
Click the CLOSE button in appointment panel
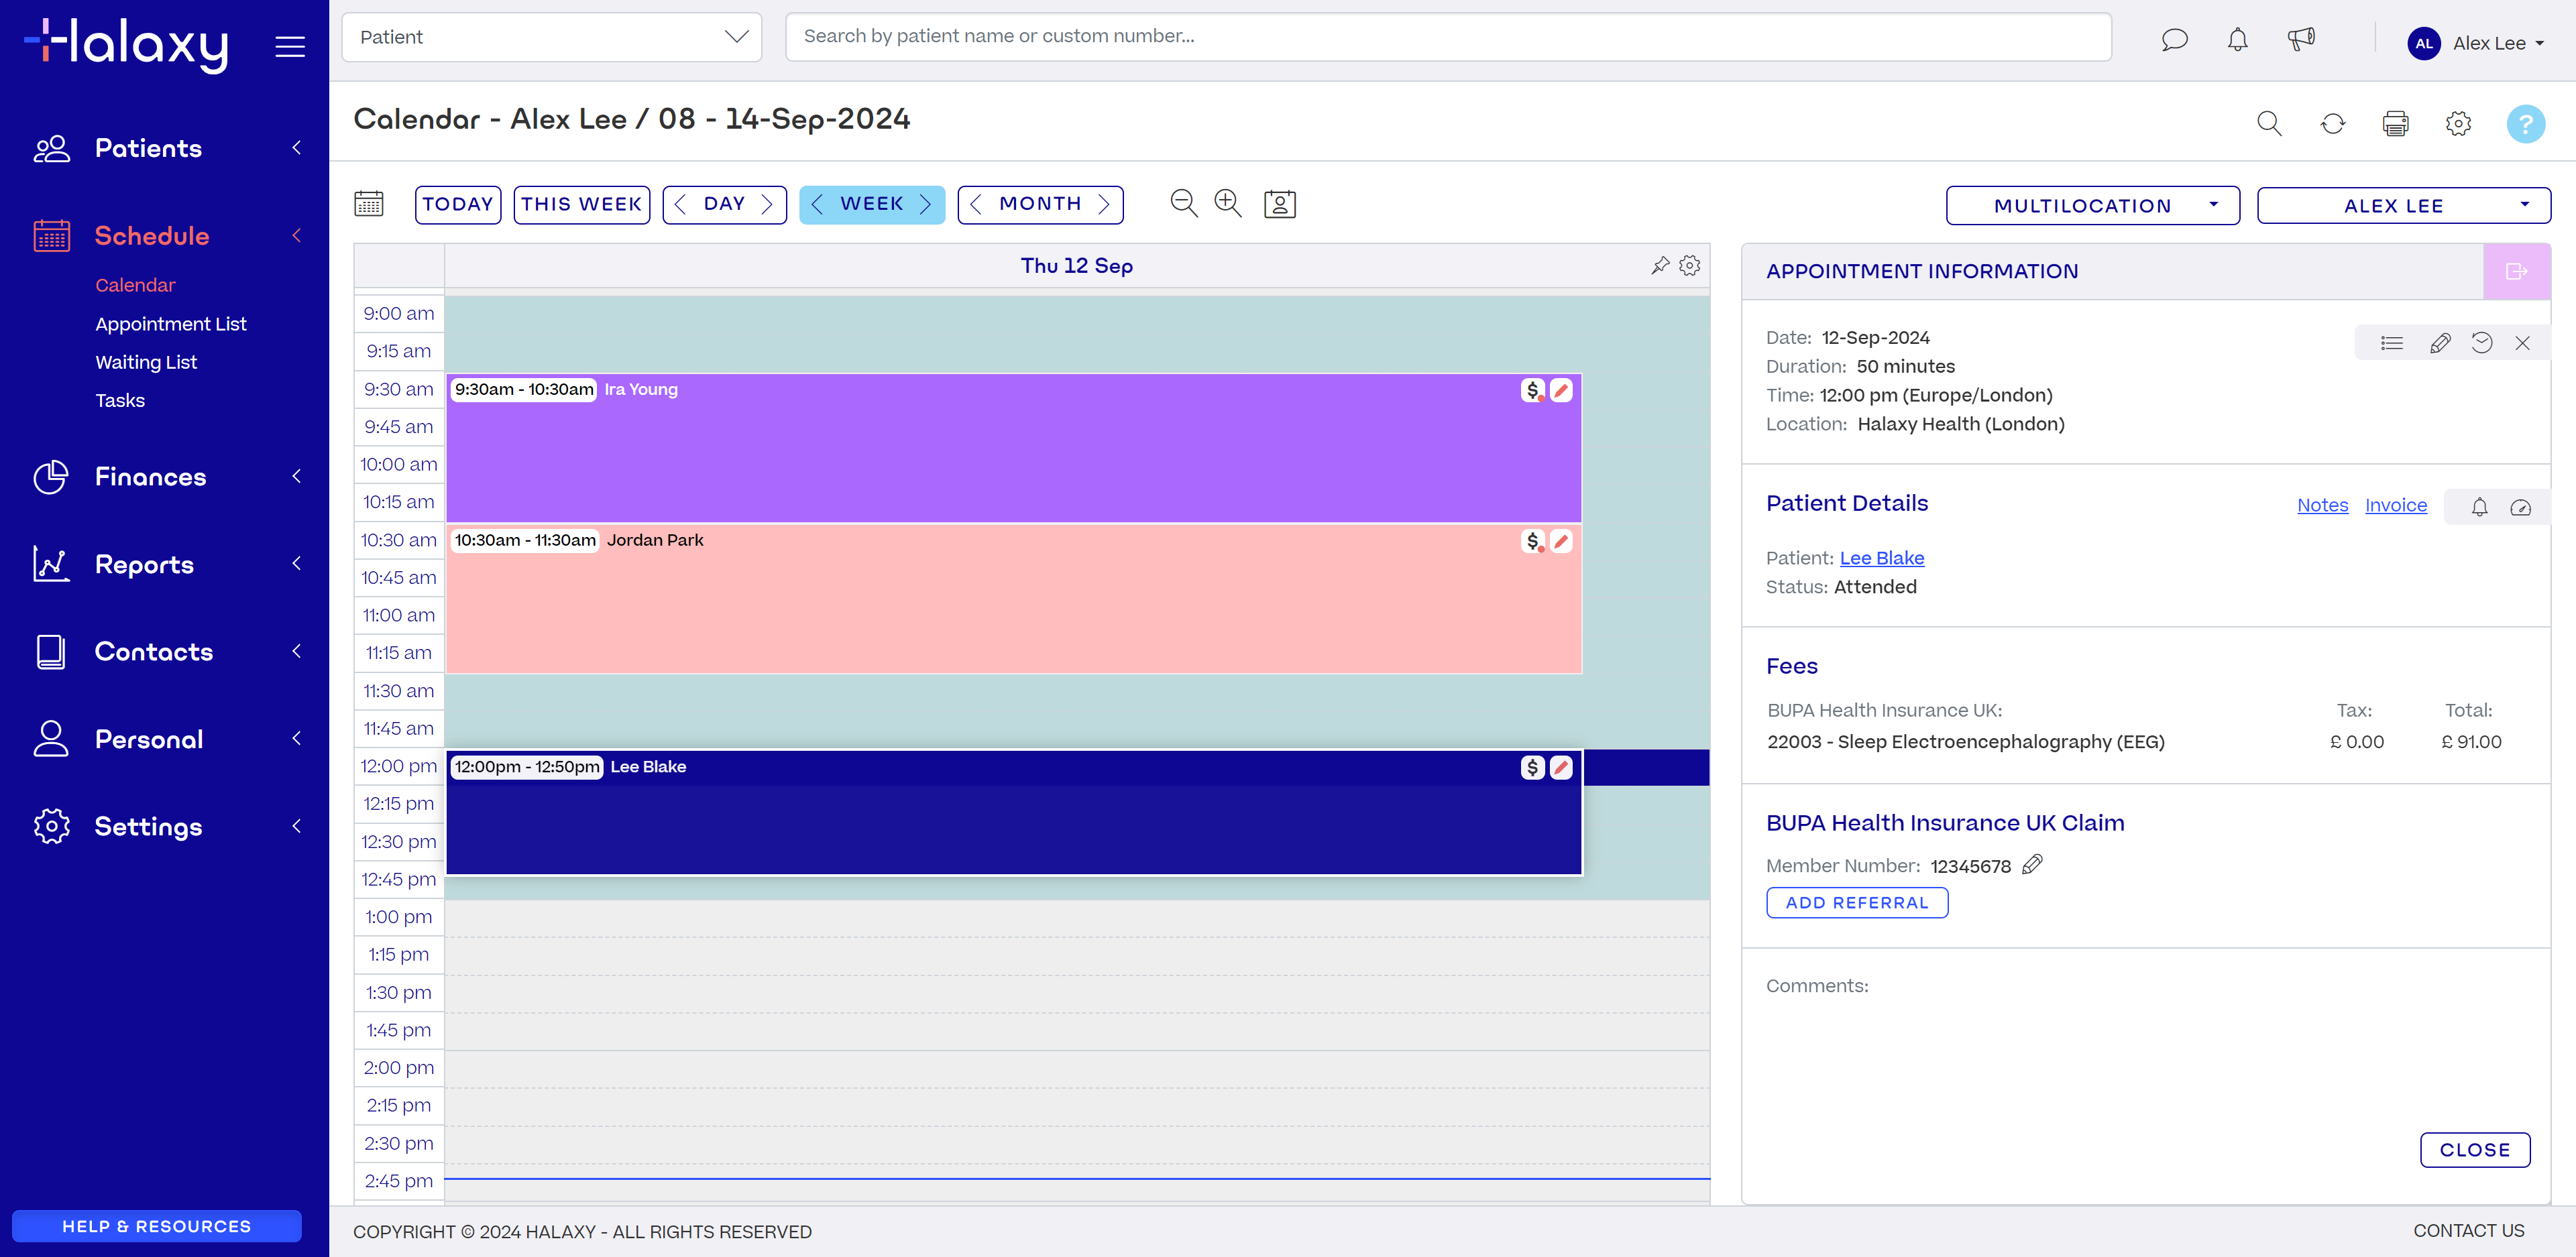(x=2475, y=1149)
